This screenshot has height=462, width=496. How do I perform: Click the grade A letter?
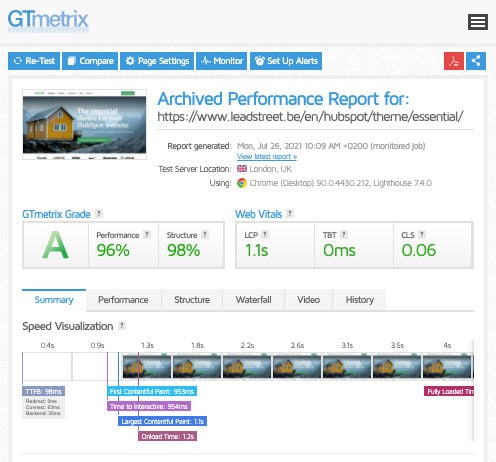55,245
